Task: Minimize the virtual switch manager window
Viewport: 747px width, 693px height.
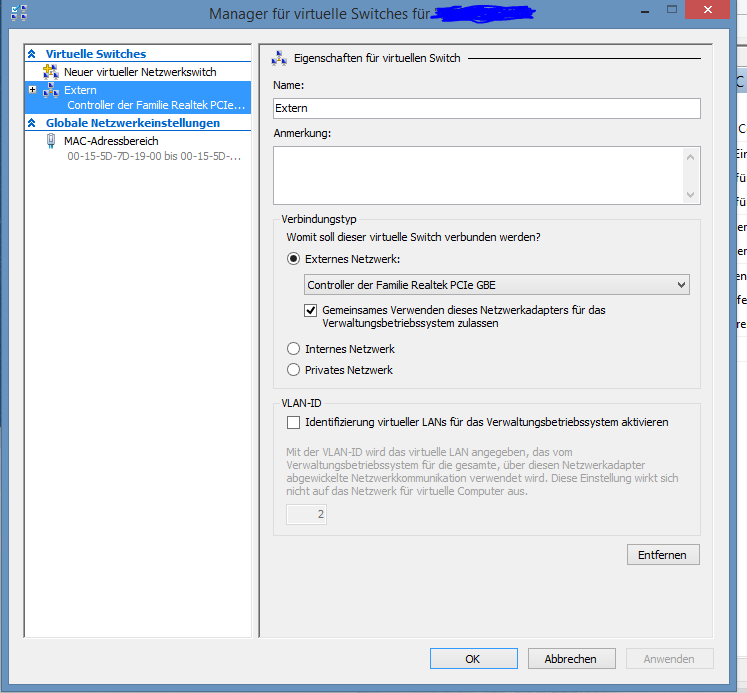Action: pyautogui.click(x=645, y=10)
